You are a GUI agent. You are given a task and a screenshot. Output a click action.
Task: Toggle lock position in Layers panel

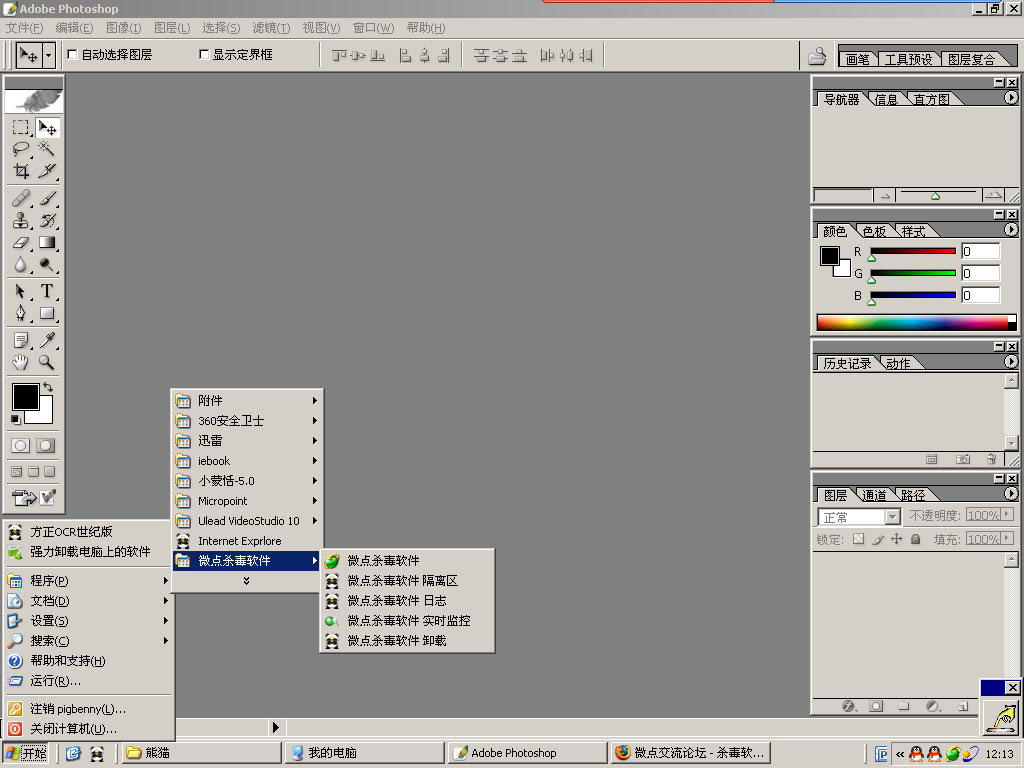897,539
